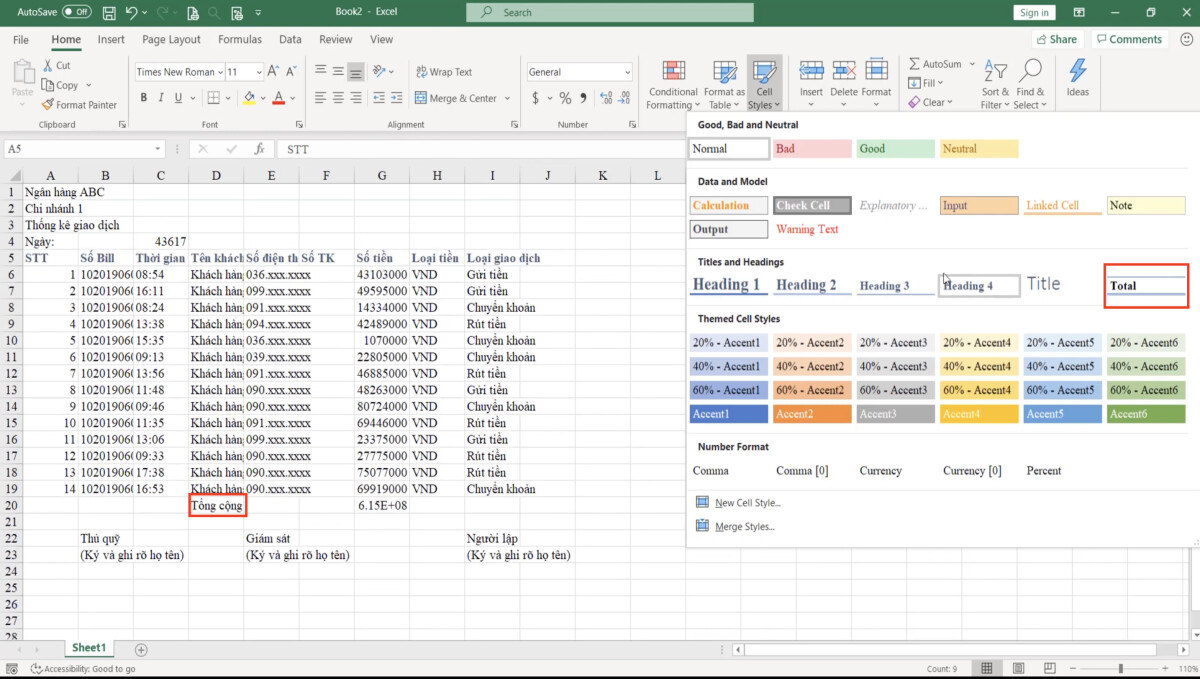Image resolution: width=1200 pixels, height=679 pixels.
Task: Add a new sheet with plus icon
Action: click(141, 650)
